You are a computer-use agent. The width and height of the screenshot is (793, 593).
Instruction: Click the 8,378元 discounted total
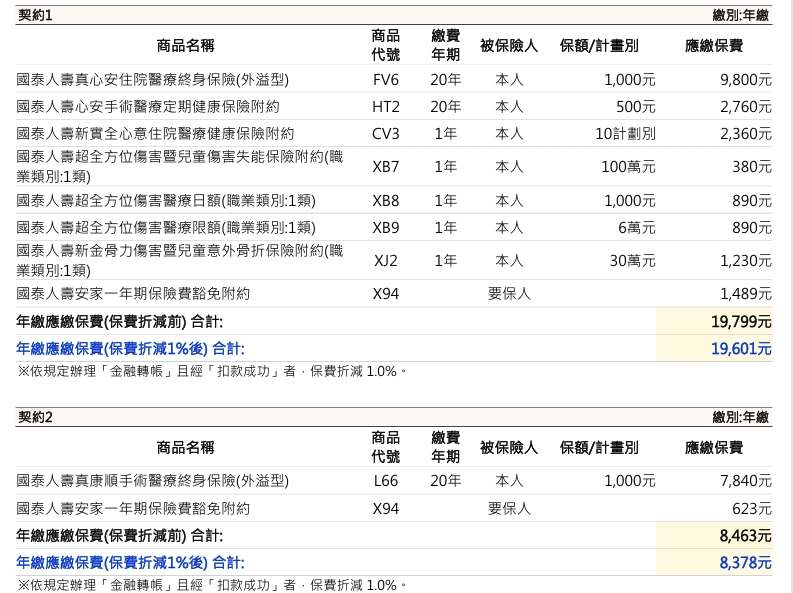click(x=745, y=563)
